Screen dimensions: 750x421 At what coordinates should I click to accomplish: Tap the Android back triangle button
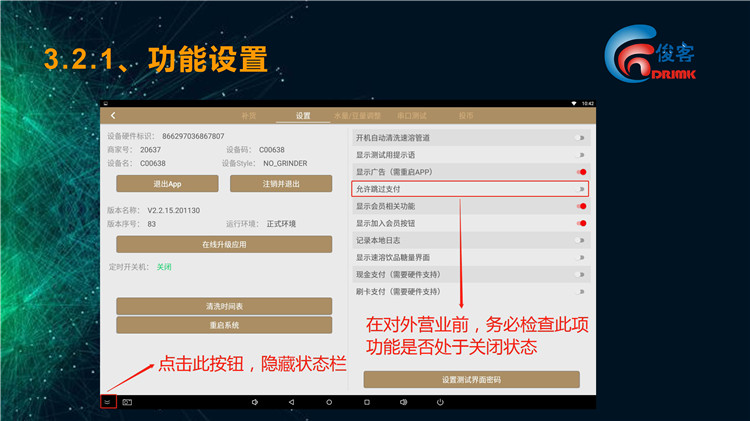click(x=291, y=402)
